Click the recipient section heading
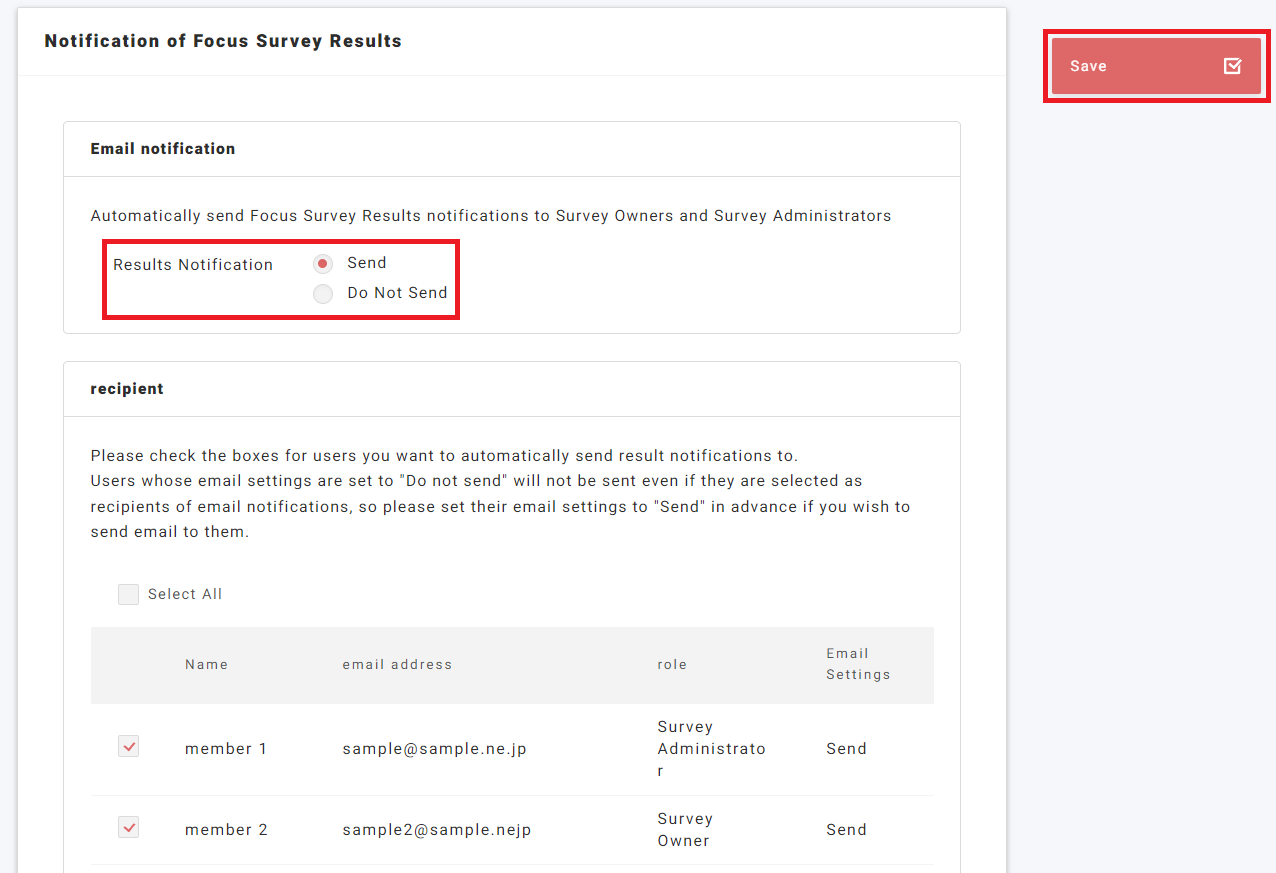 tap(127, 389)
